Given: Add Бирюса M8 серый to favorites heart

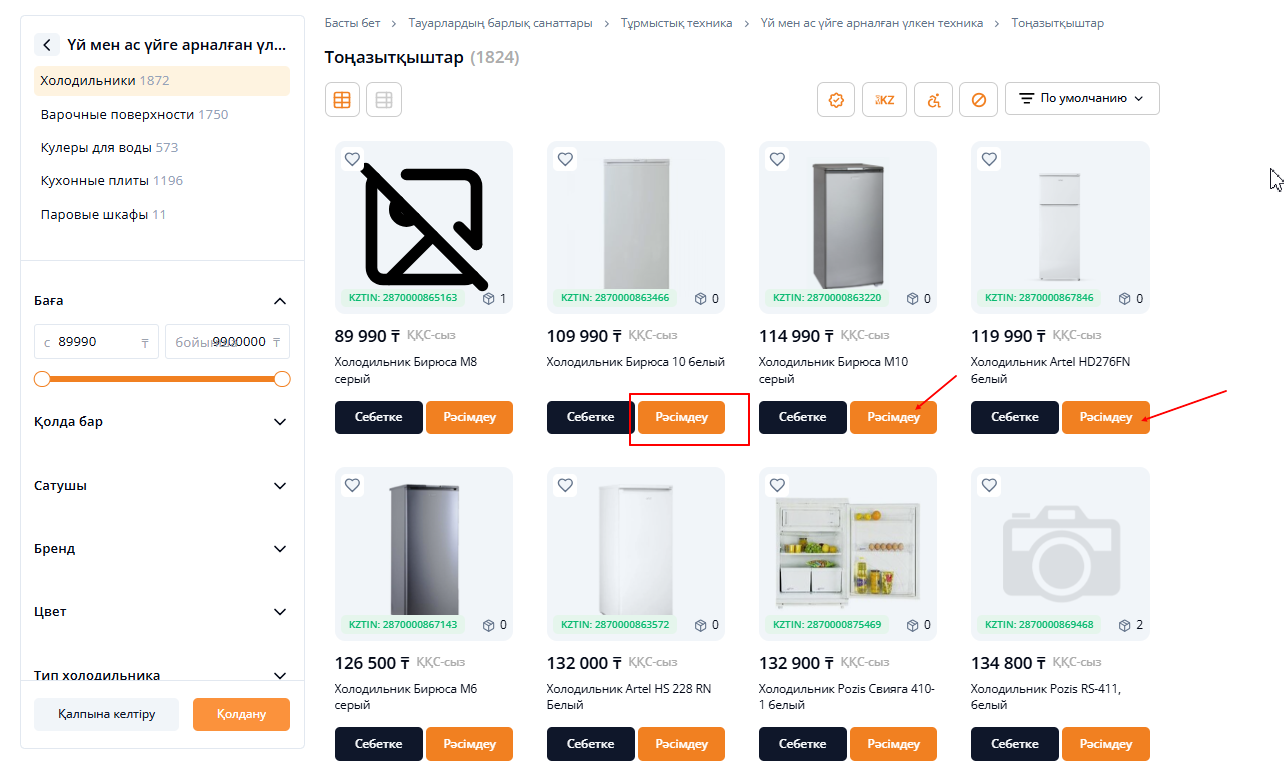Looking at the screenshot, I should 352,158.
